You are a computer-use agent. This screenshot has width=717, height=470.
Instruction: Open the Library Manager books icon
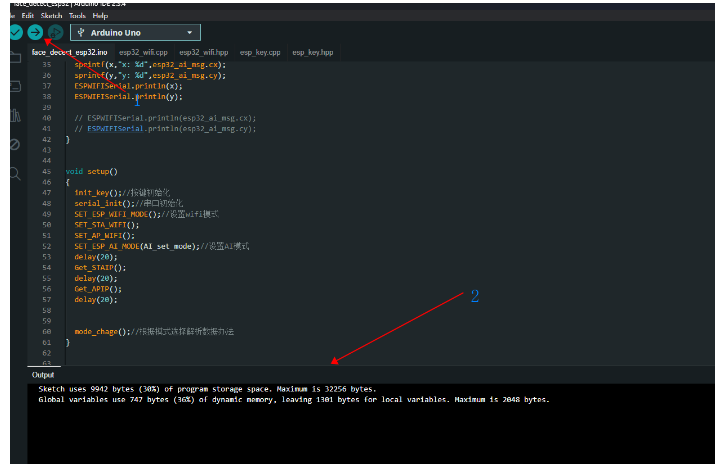(x=15, y=115)
